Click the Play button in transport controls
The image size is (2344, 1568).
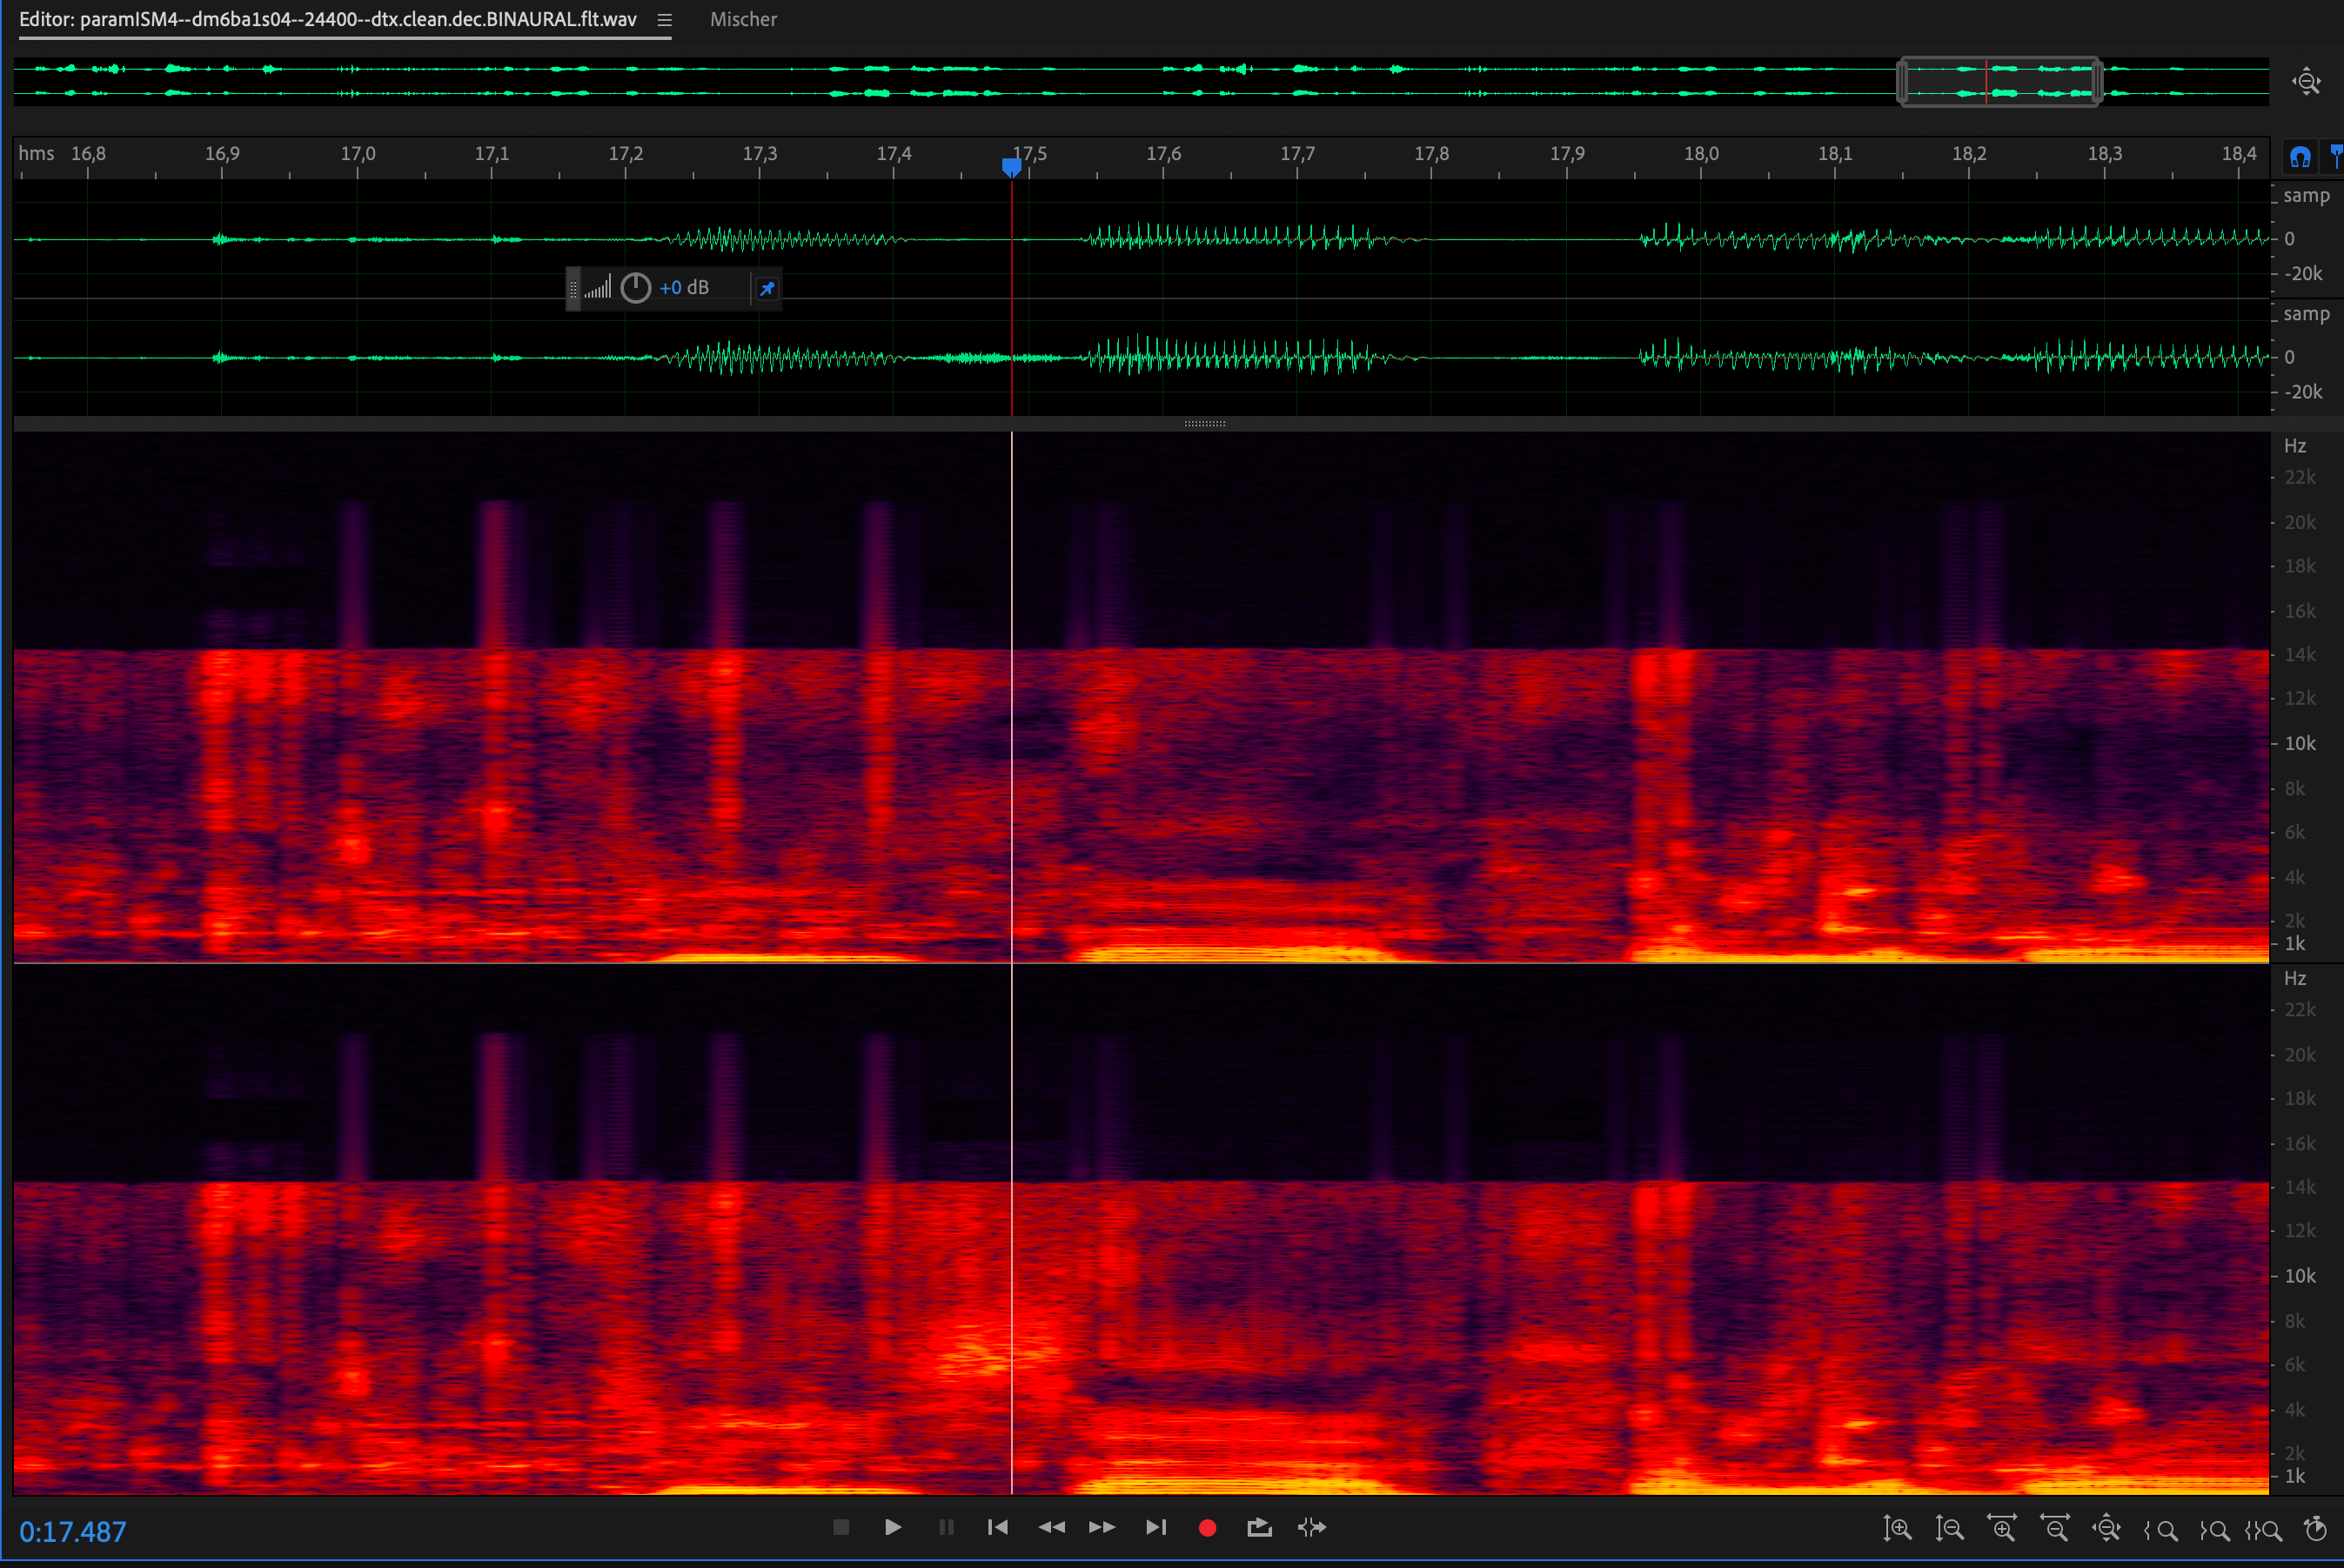(893, 1527)
